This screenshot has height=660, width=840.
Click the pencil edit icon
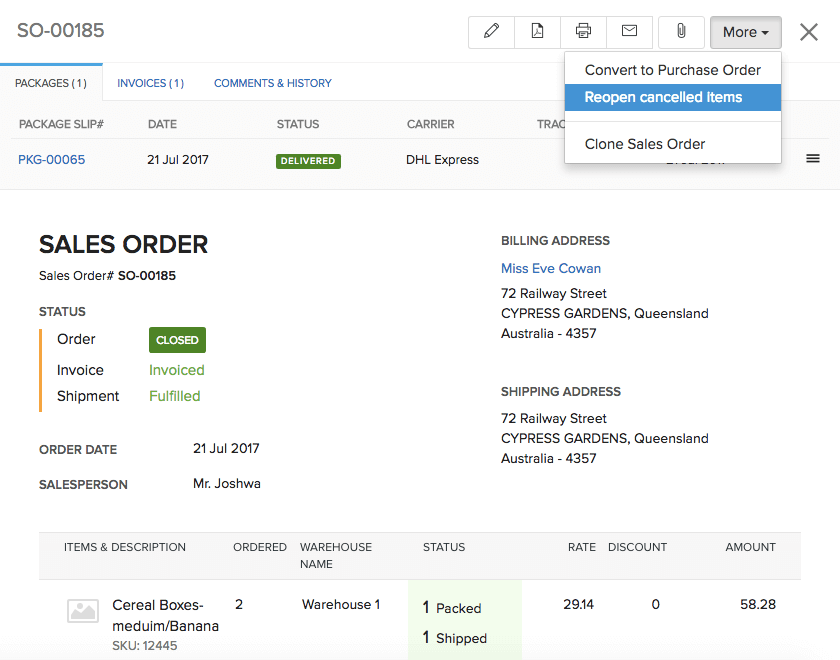pyautogui.click(x=491, y=32)
